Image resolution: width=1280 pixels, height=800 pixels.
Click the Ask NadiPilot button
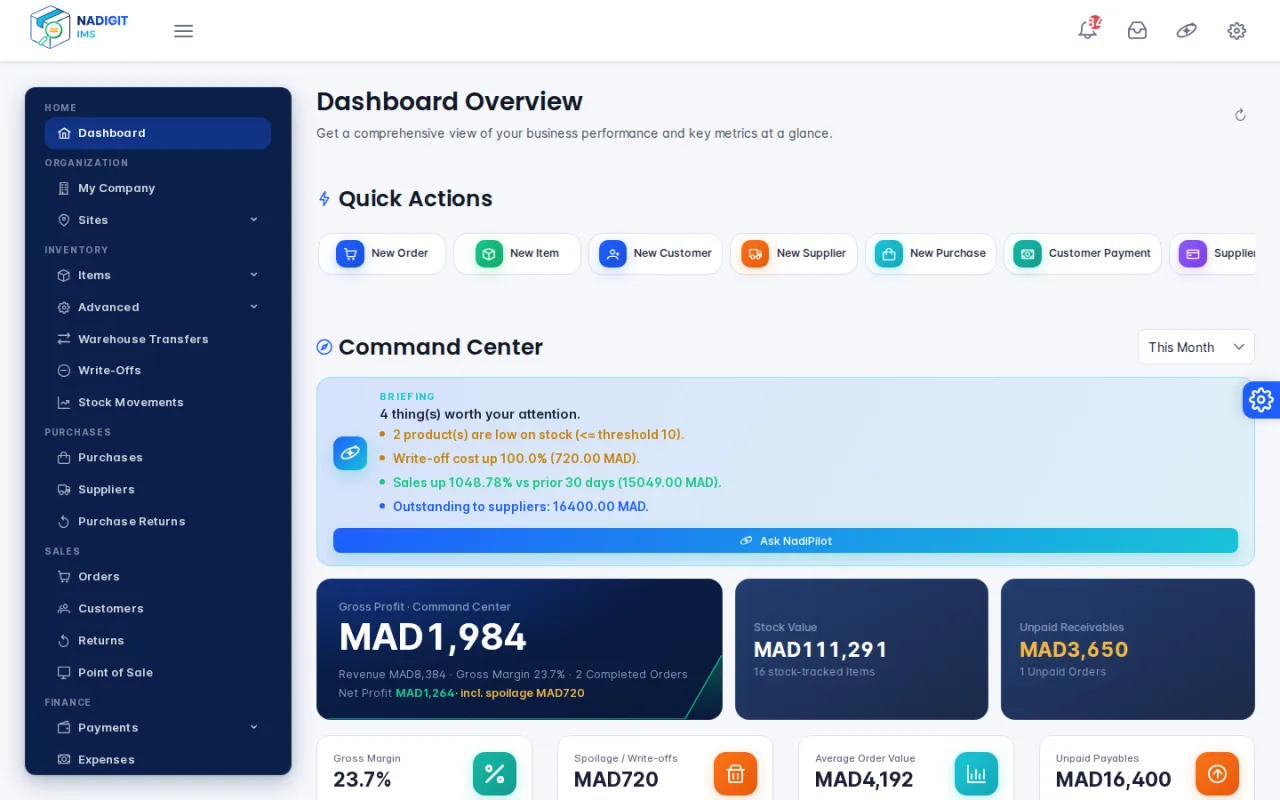coord(785,541)
